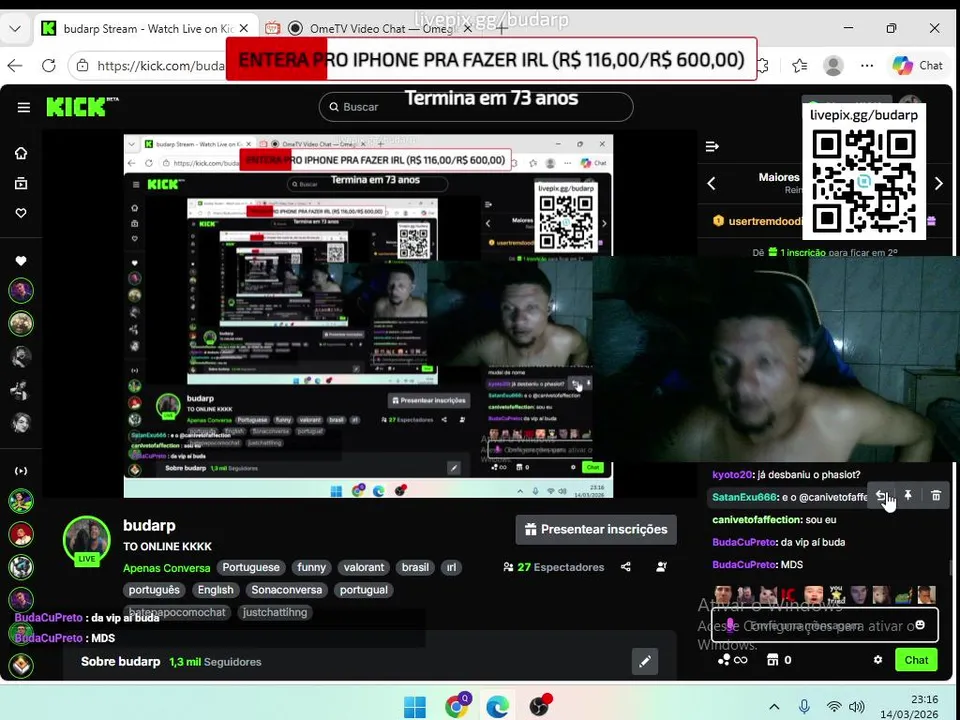Open Copilot Chat in Edge
Screen dimensions: 960x720
coord(917,66)
